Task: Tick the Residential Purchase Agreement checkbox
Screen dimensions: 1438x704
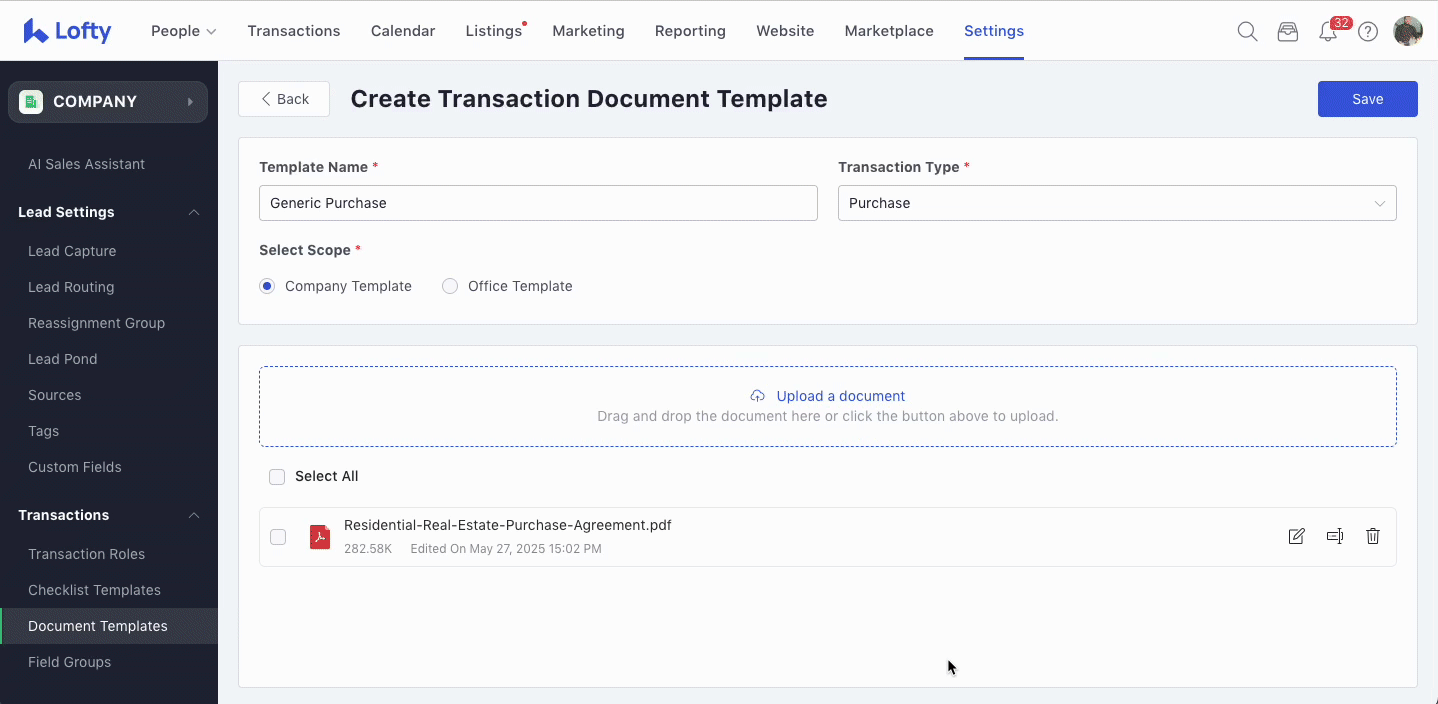Action: [x=278, y=537]
